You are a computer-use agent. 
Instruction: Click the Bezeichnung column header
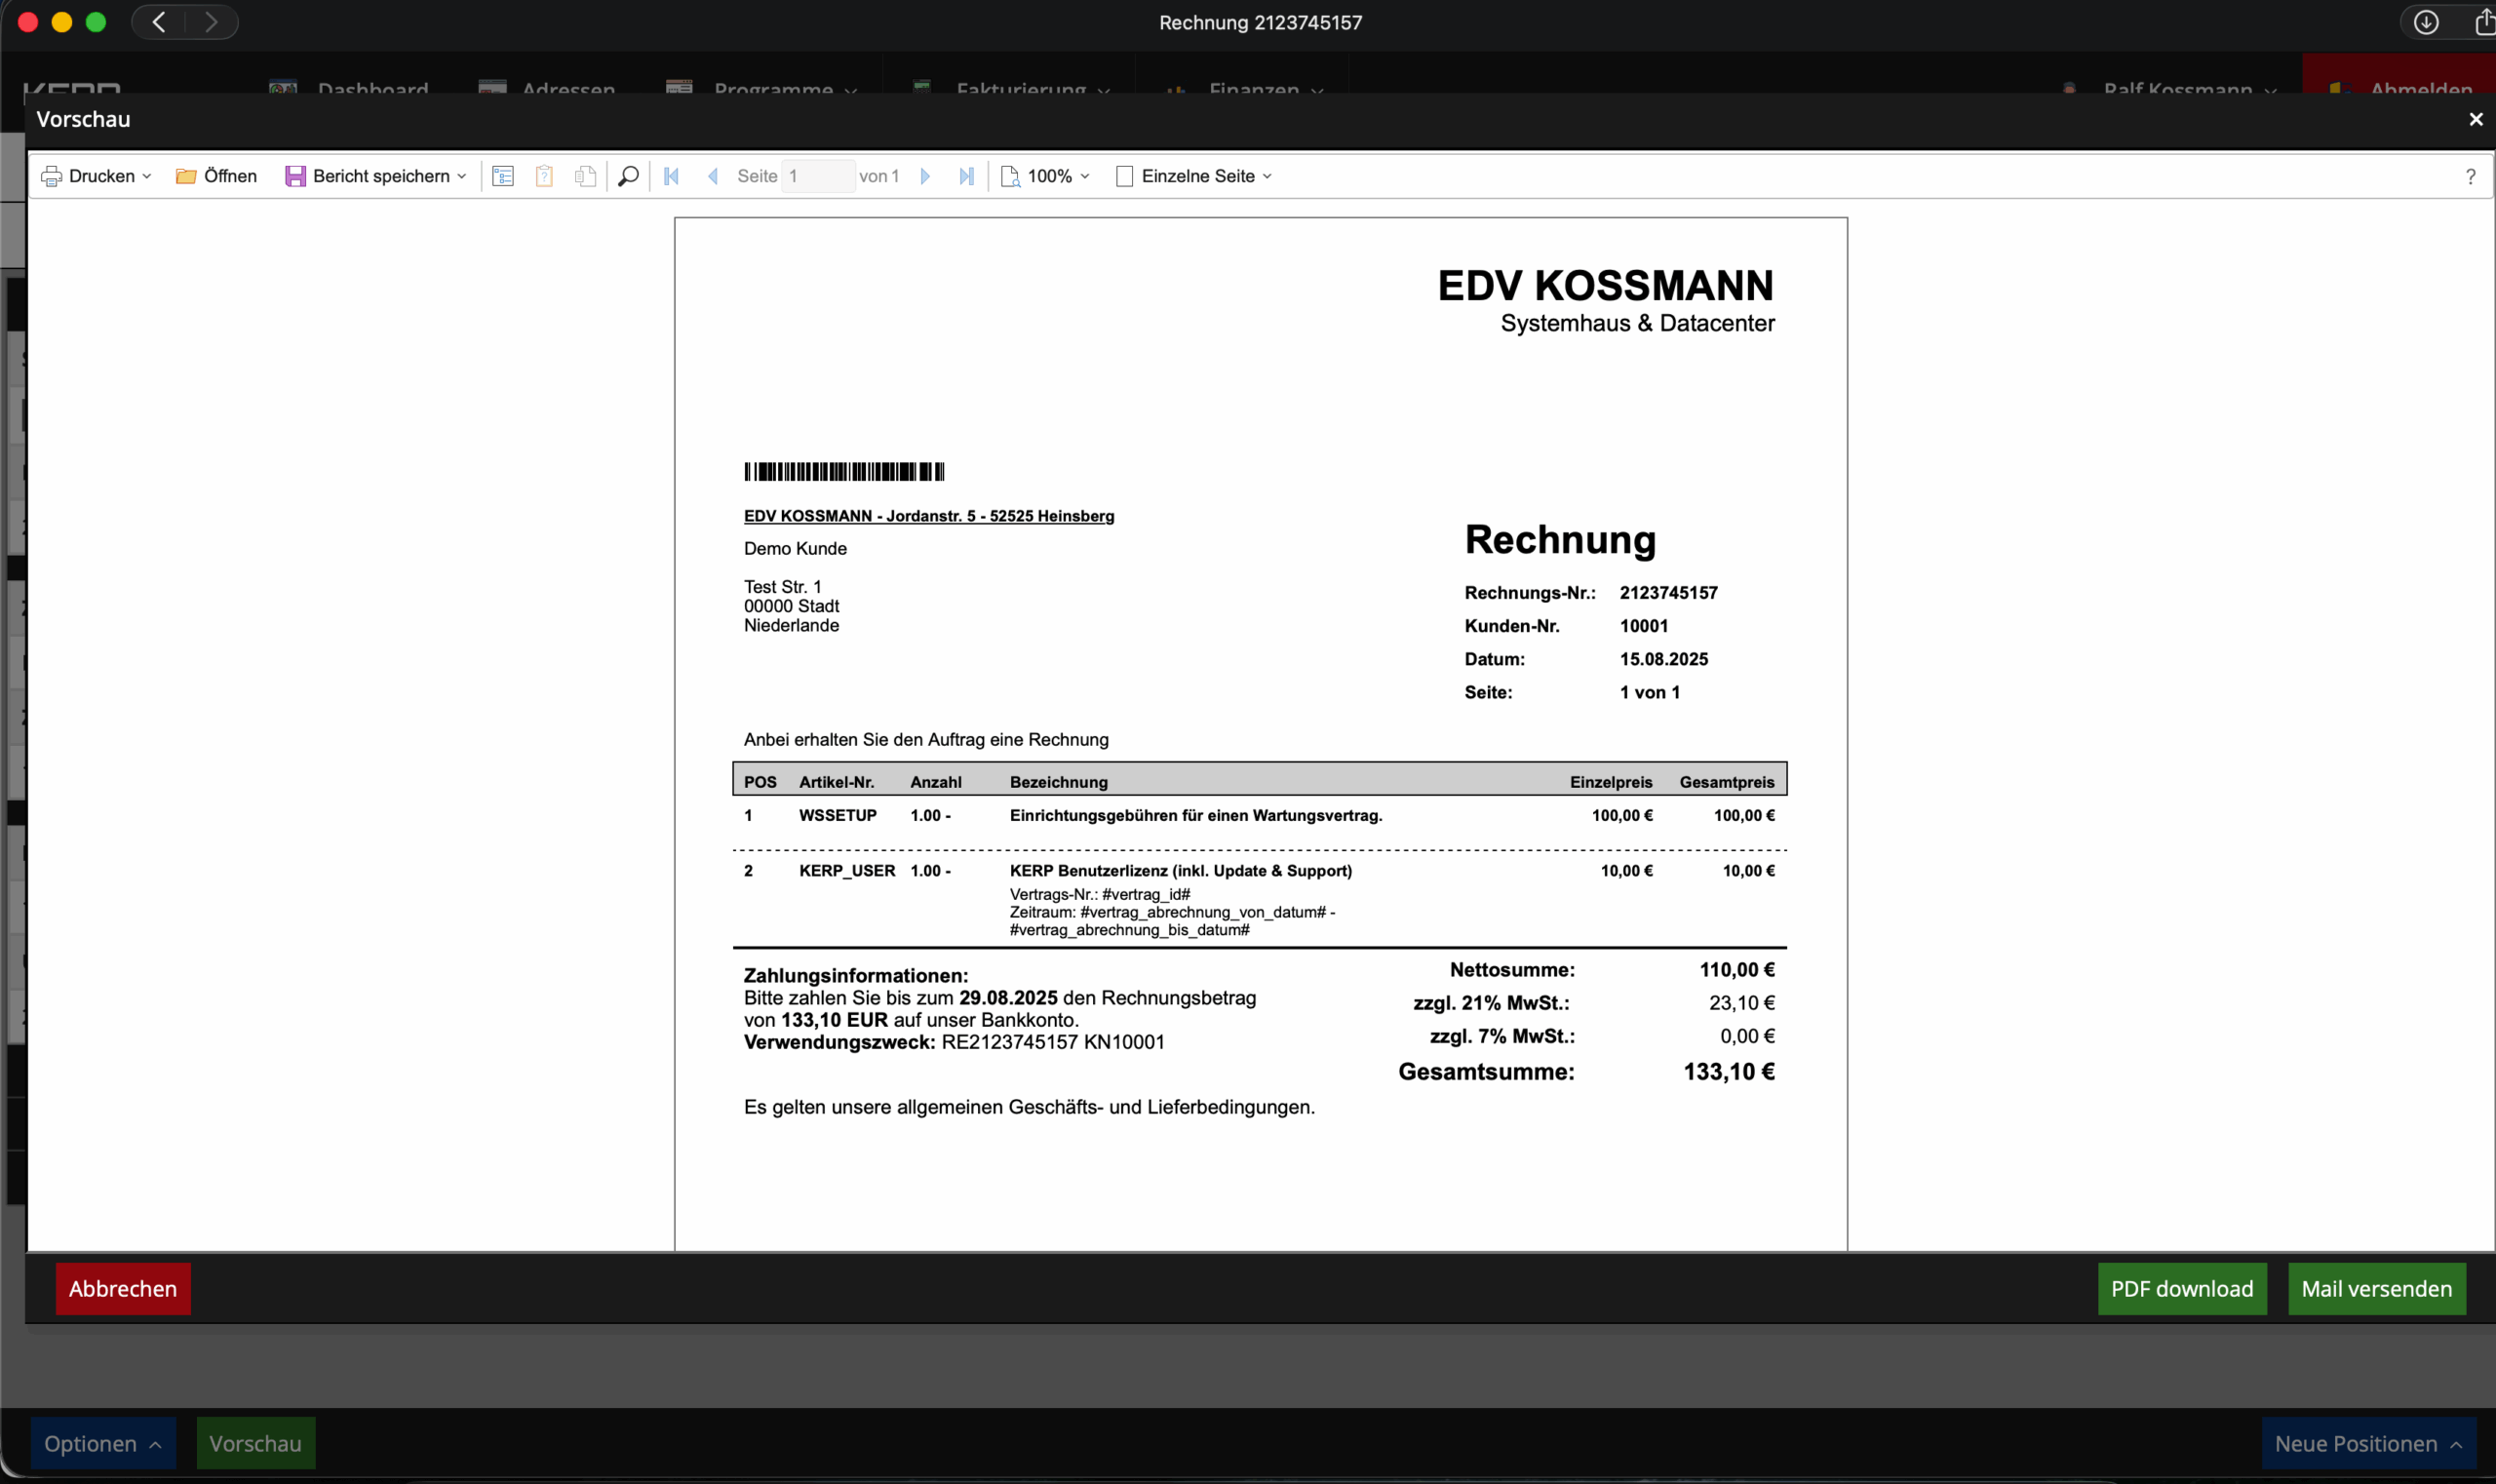1058,782
